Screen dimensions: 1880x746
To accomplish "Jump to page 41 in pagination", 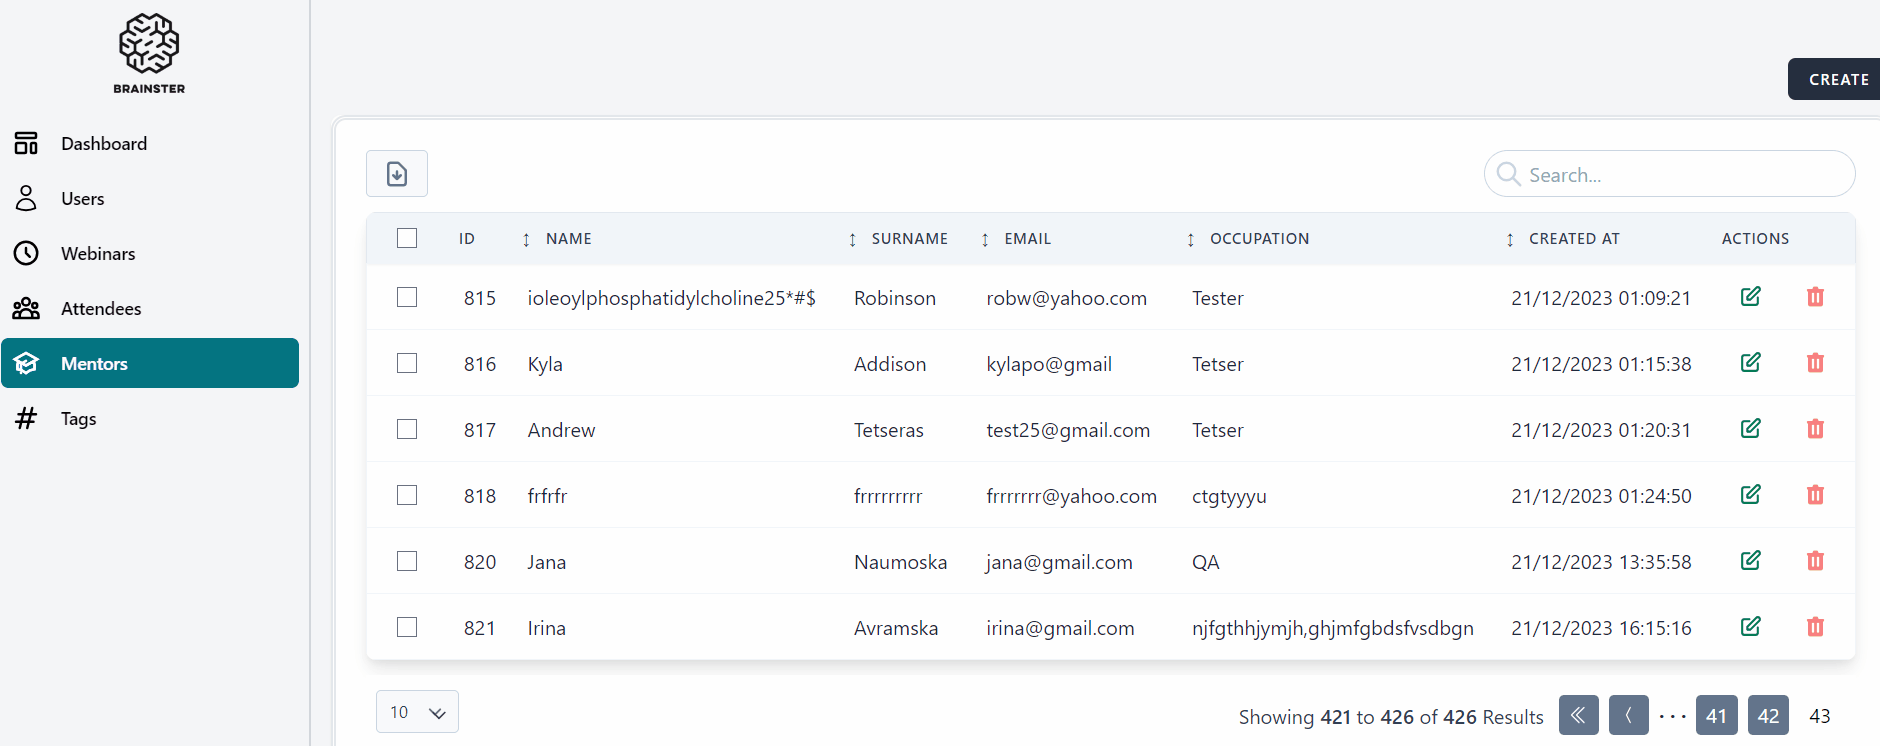I will click(1716, 715).
